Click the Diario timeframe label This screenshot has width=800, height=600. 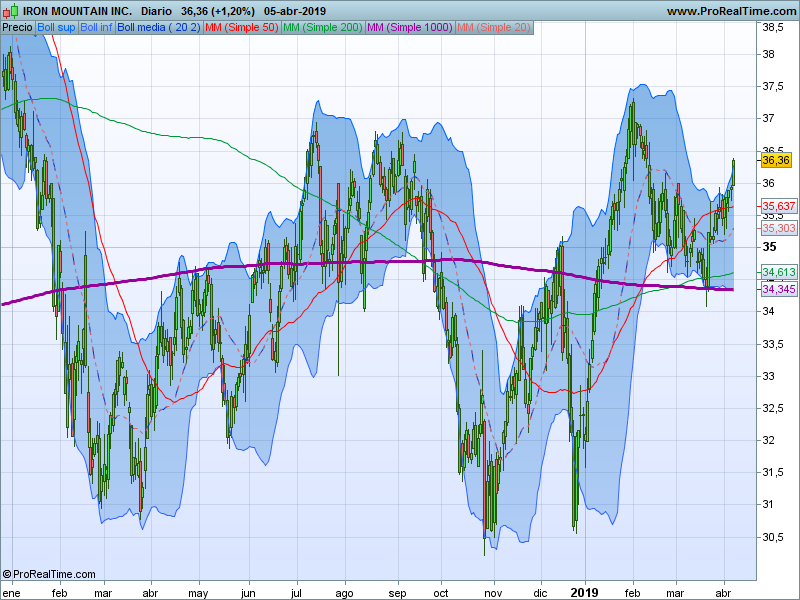click(x=156, y=11)
